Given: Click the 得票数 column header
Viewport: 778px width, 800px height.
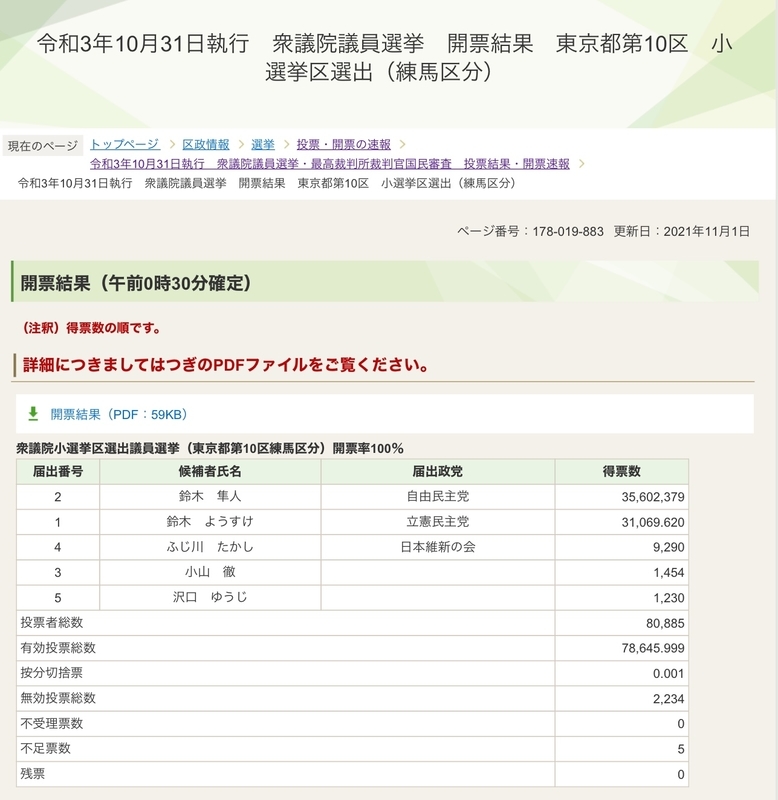Looking at the screenshot, I should (621, 471).
